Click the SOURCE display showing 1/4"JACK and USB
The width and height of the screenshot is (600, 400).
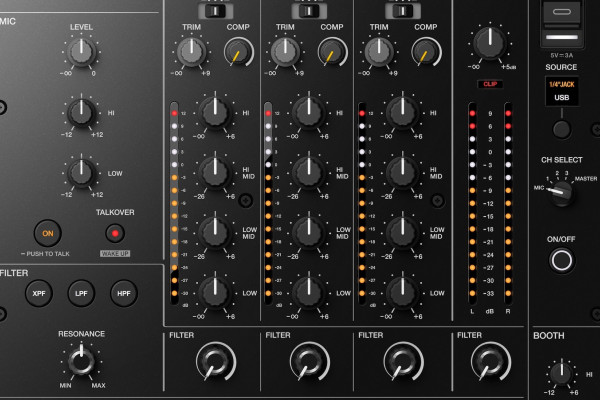pos(561,91)
